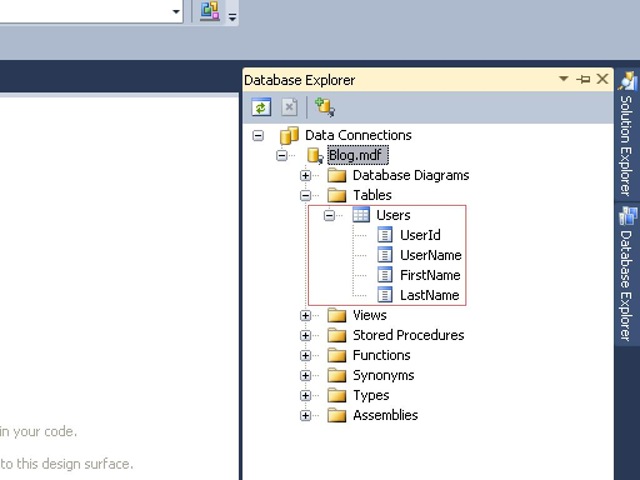640x480 pixels.
Task: Click the UserId column icon
Action: [385, 235]
